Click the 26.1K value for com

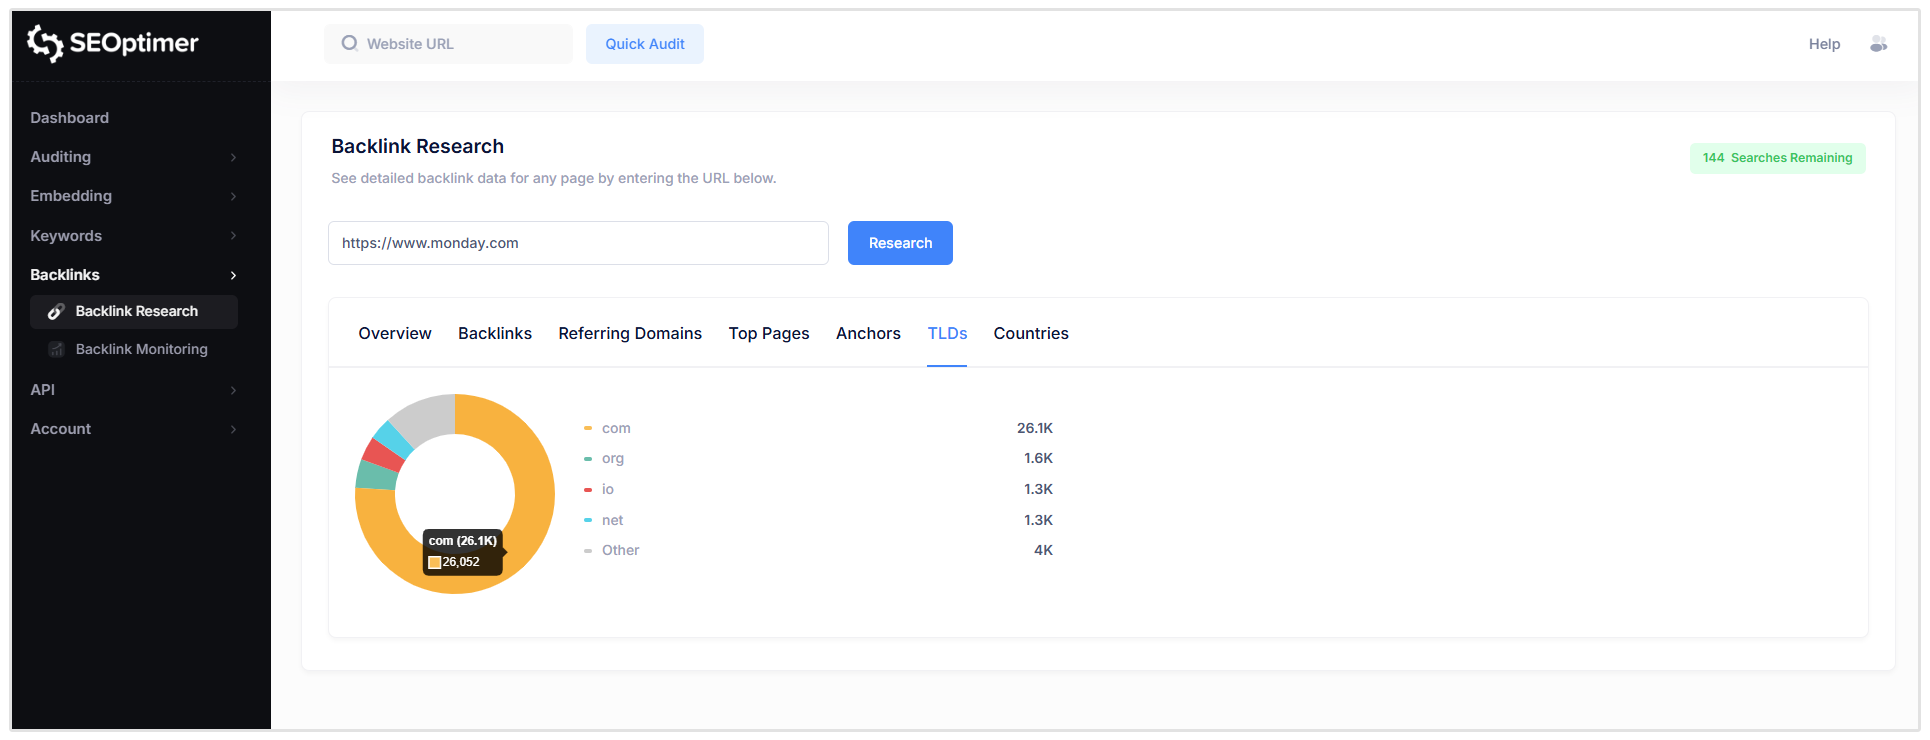click(1035, 428)
